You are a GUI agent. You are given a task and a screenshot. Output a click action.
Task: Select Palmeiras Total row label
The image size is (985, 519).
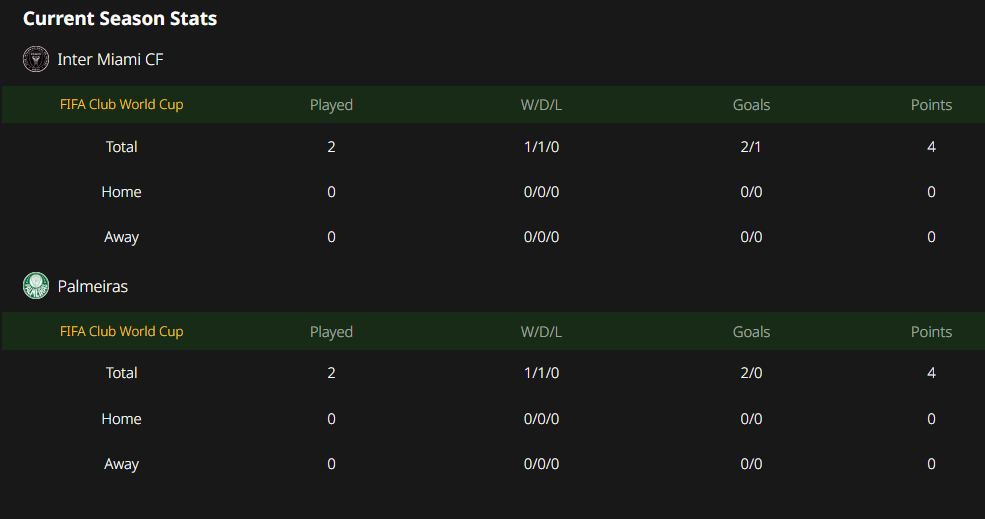tap(121, 373)
